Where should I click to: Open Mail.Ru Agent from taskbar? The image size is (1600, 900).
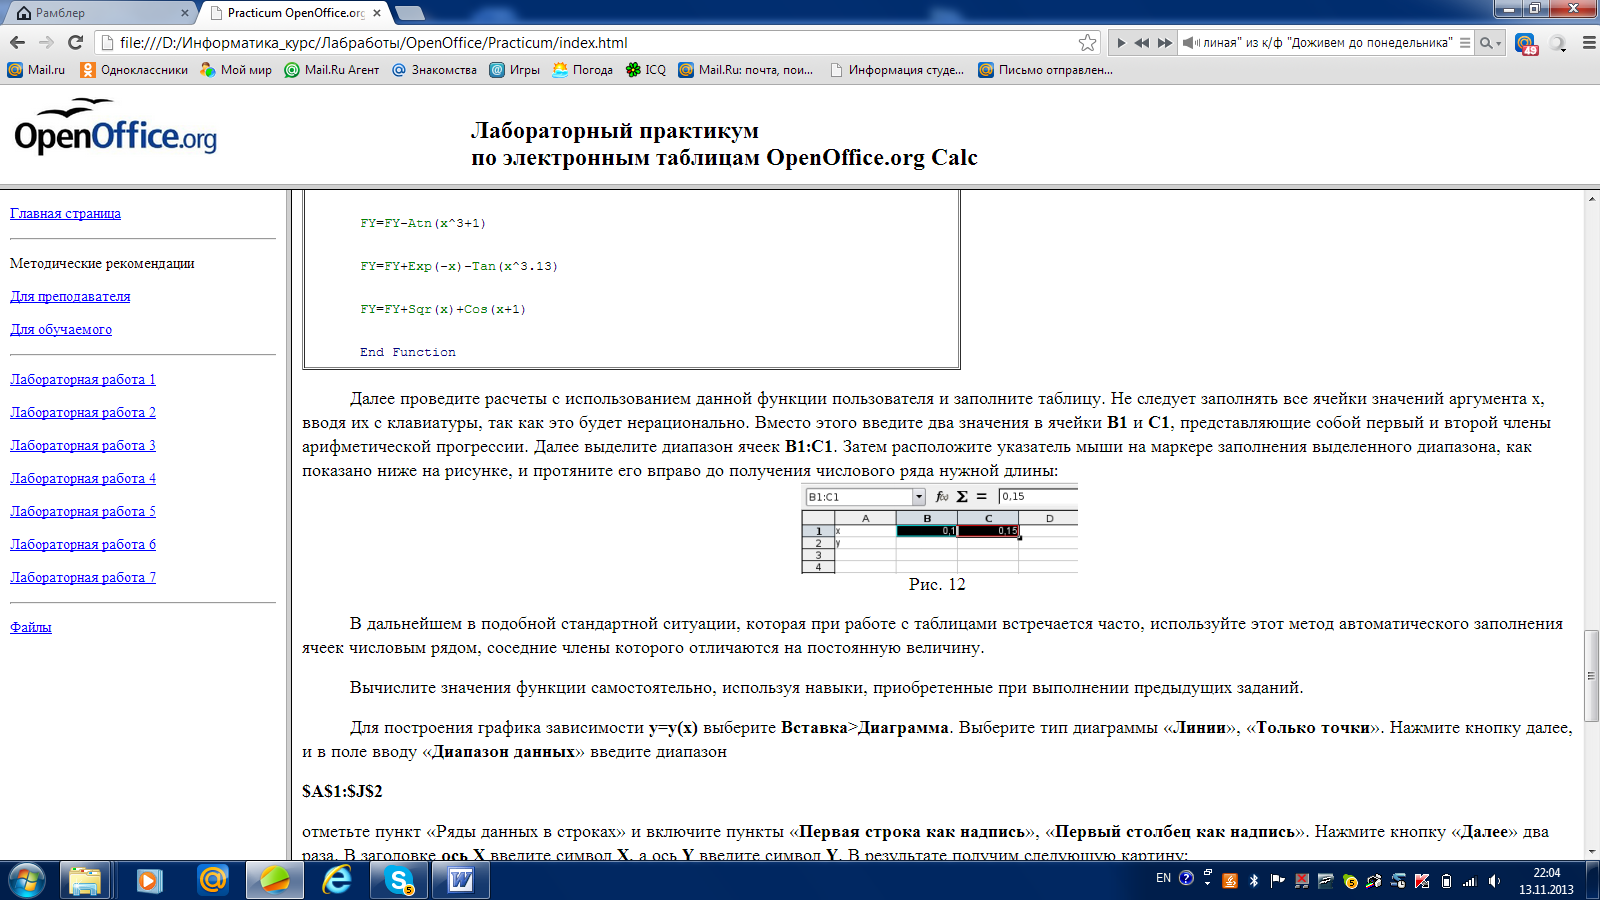pos(212,881)
